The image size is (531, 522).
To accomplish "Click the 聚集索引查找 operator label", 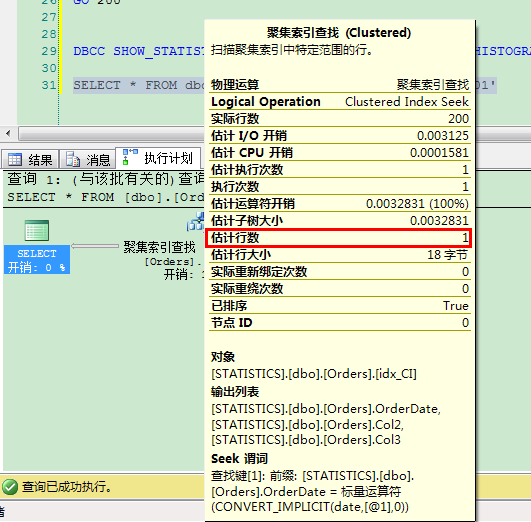I will 160,247.
